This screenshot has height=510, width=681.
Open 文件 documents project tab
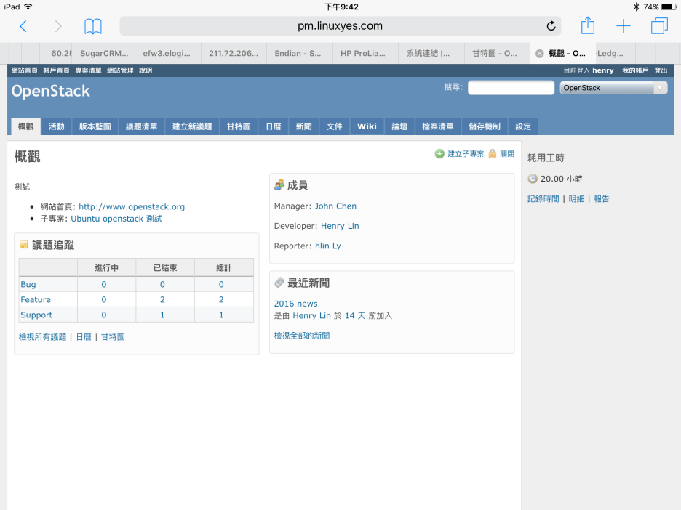pos(334,126)
